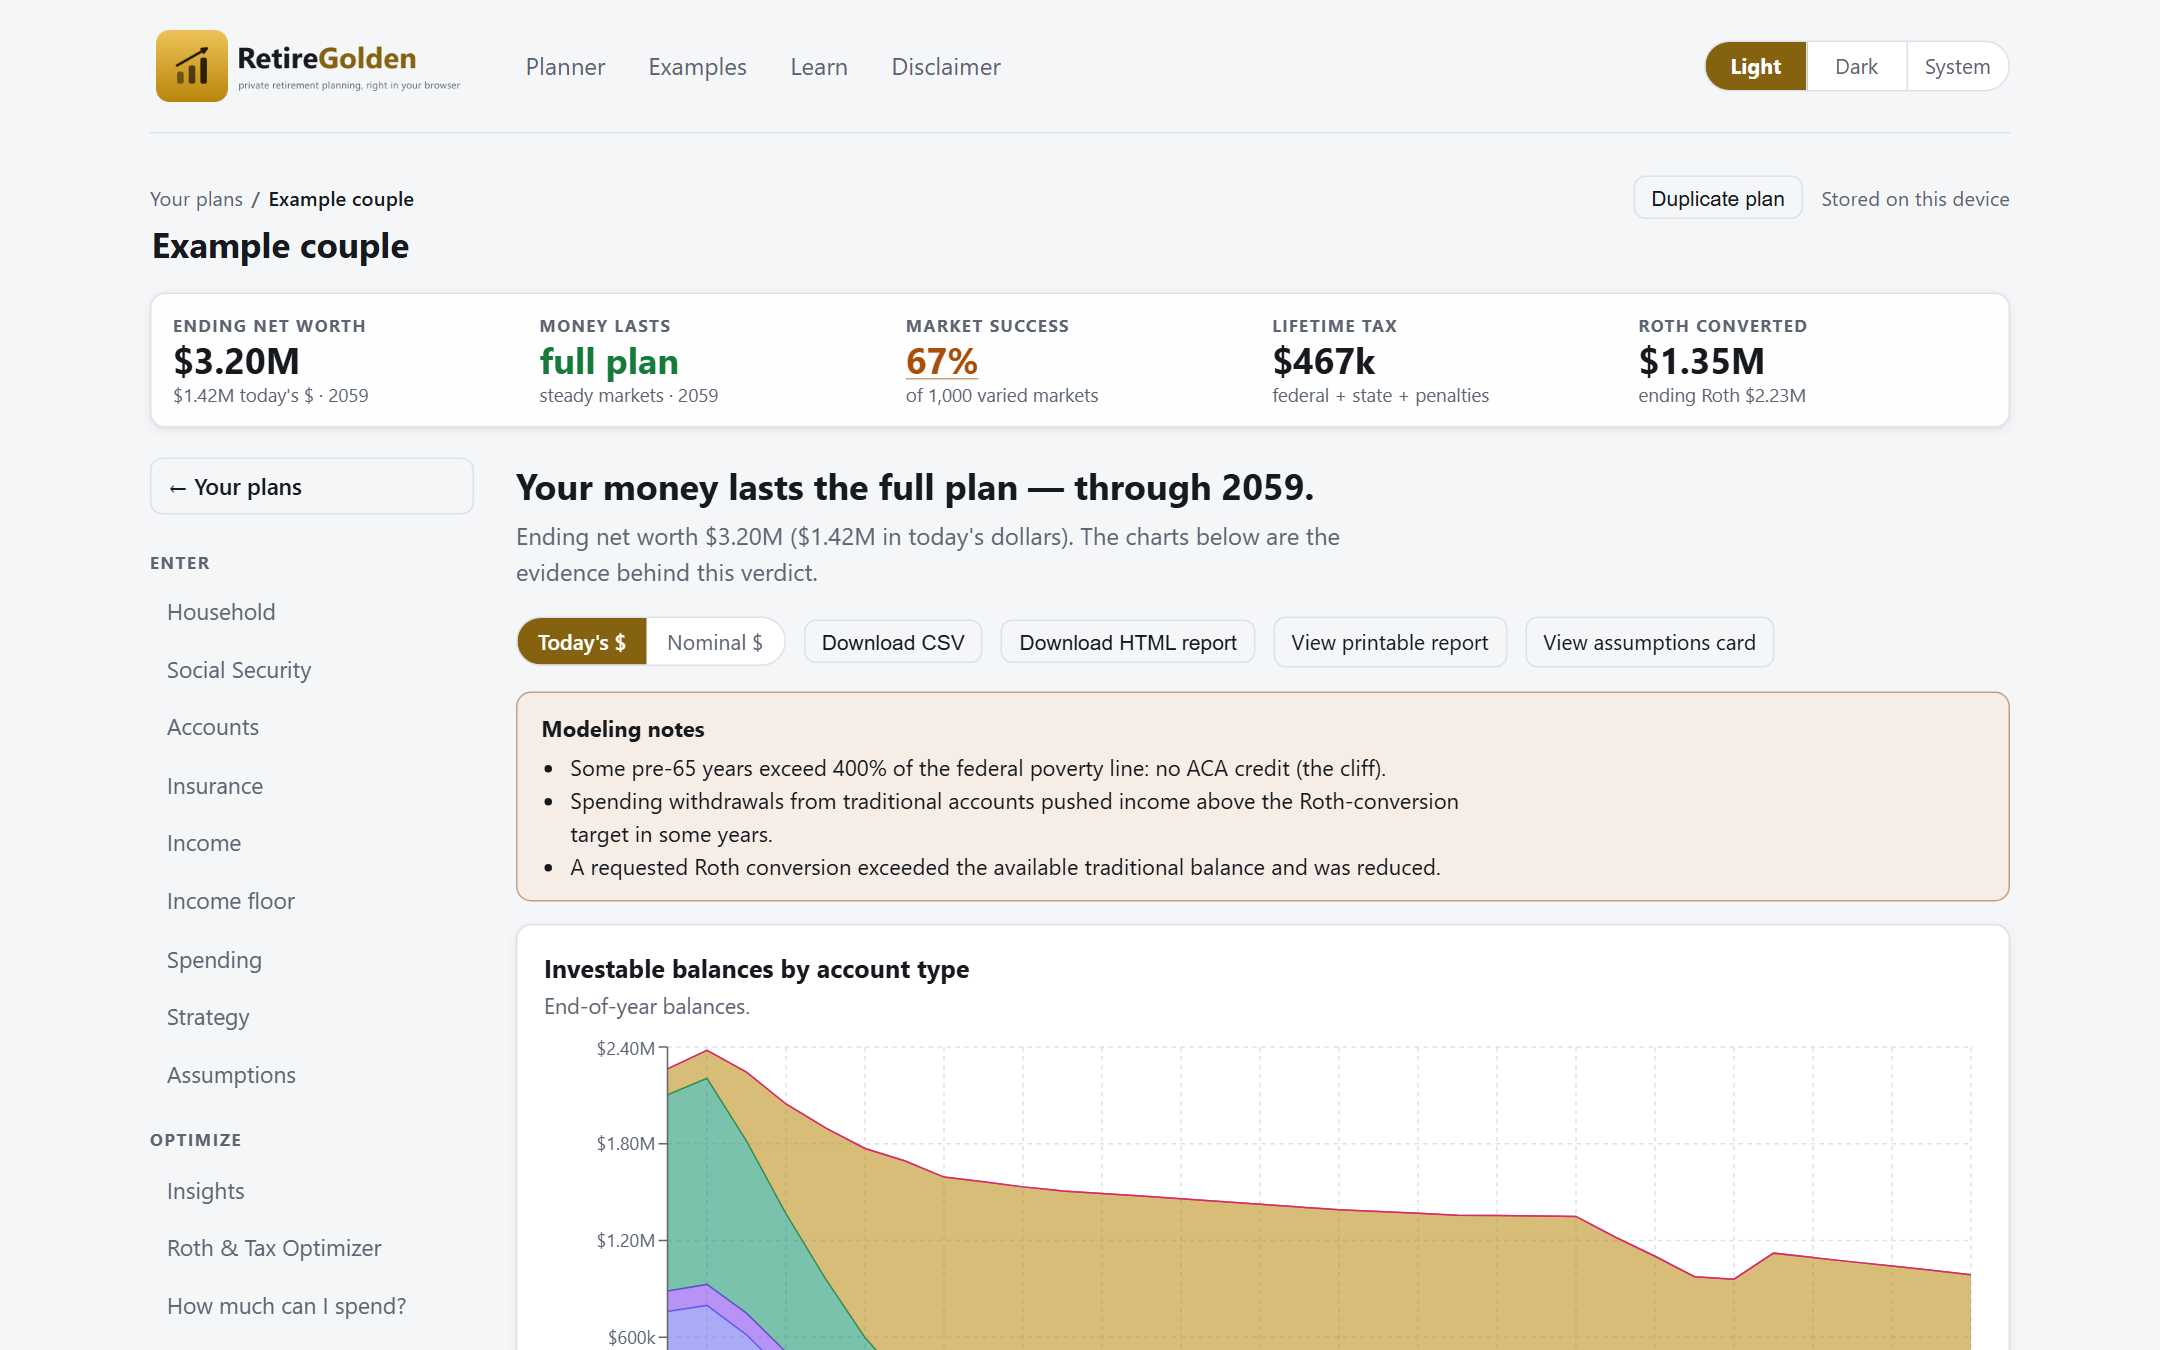Open the Social Security section
The width and height of the screenshot is (2160, 1350).
pos(239,670)
